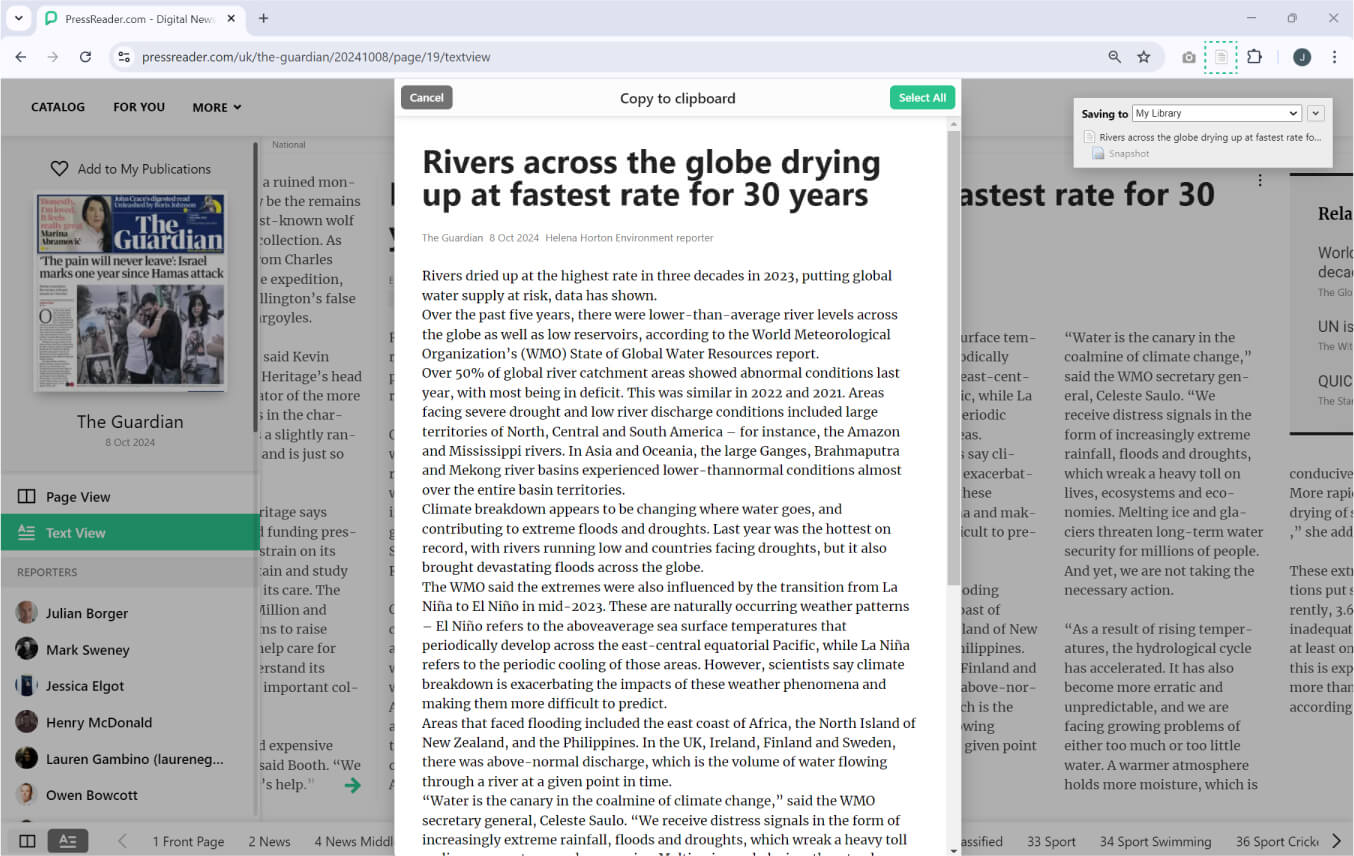Click the green arrow icon below the article column
The width and height of the screenshot is (1354, 856).
352,785
